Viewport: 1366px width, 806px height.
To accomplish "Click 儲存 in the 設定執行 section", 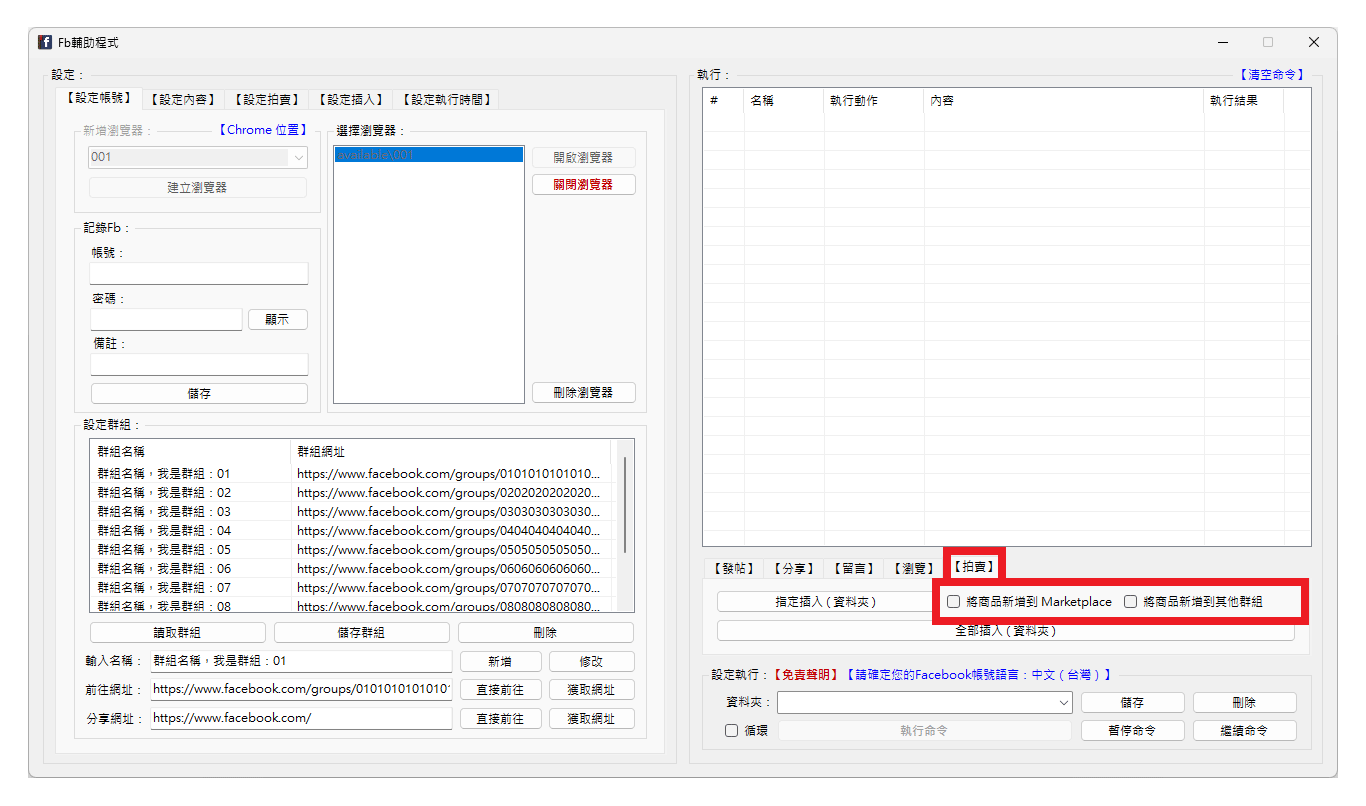I will coord(1133,703).
